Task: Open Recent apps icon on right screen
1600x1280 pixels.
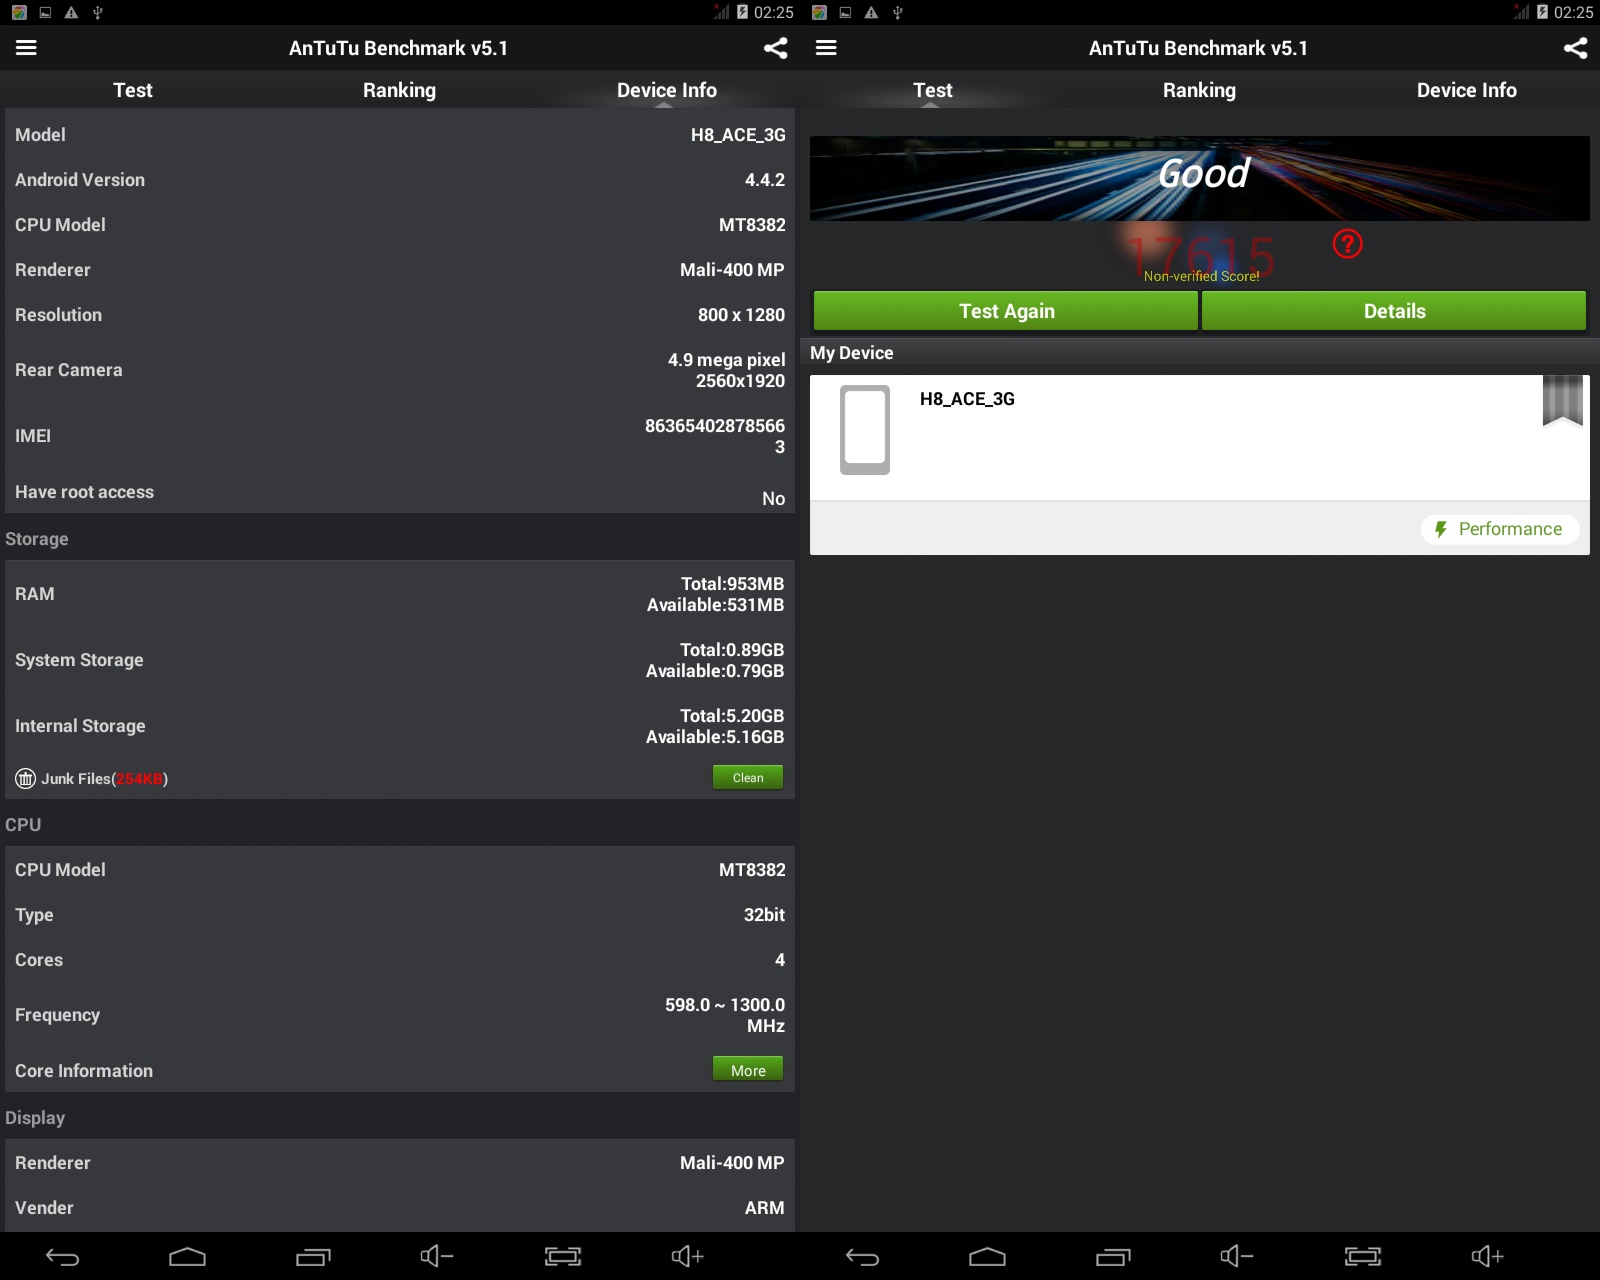Action: point(1113,1256)
